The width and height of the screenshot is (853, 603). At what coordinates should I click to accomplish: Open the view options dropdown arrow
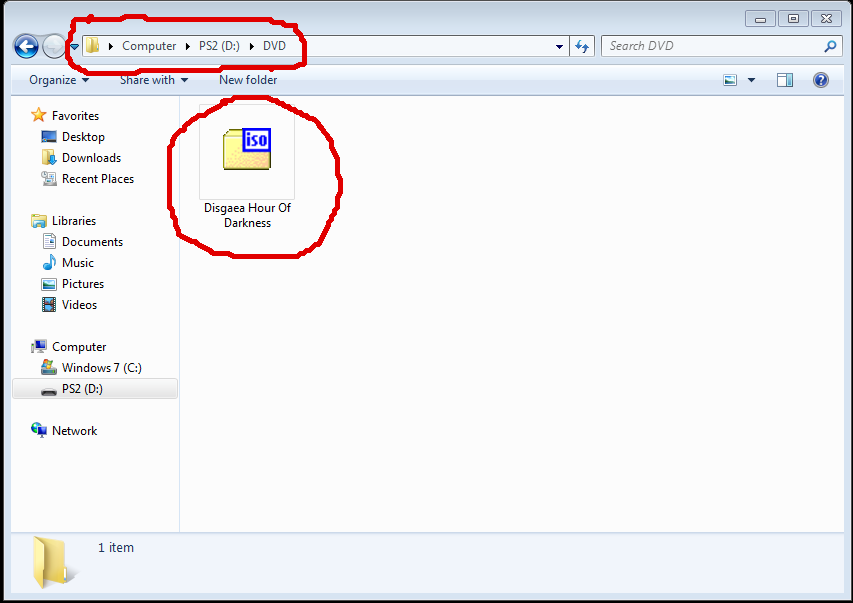[751, 80]
